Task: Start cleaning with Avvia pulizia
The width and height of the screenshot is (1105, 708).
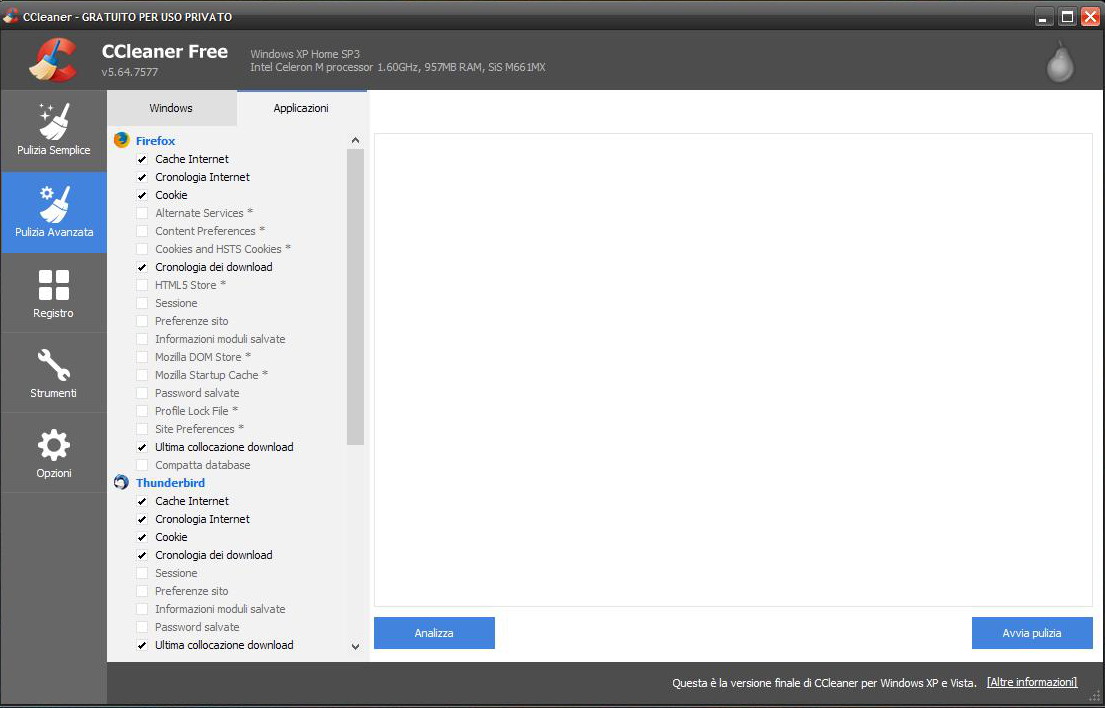Action: click(x=1032, y=633)
